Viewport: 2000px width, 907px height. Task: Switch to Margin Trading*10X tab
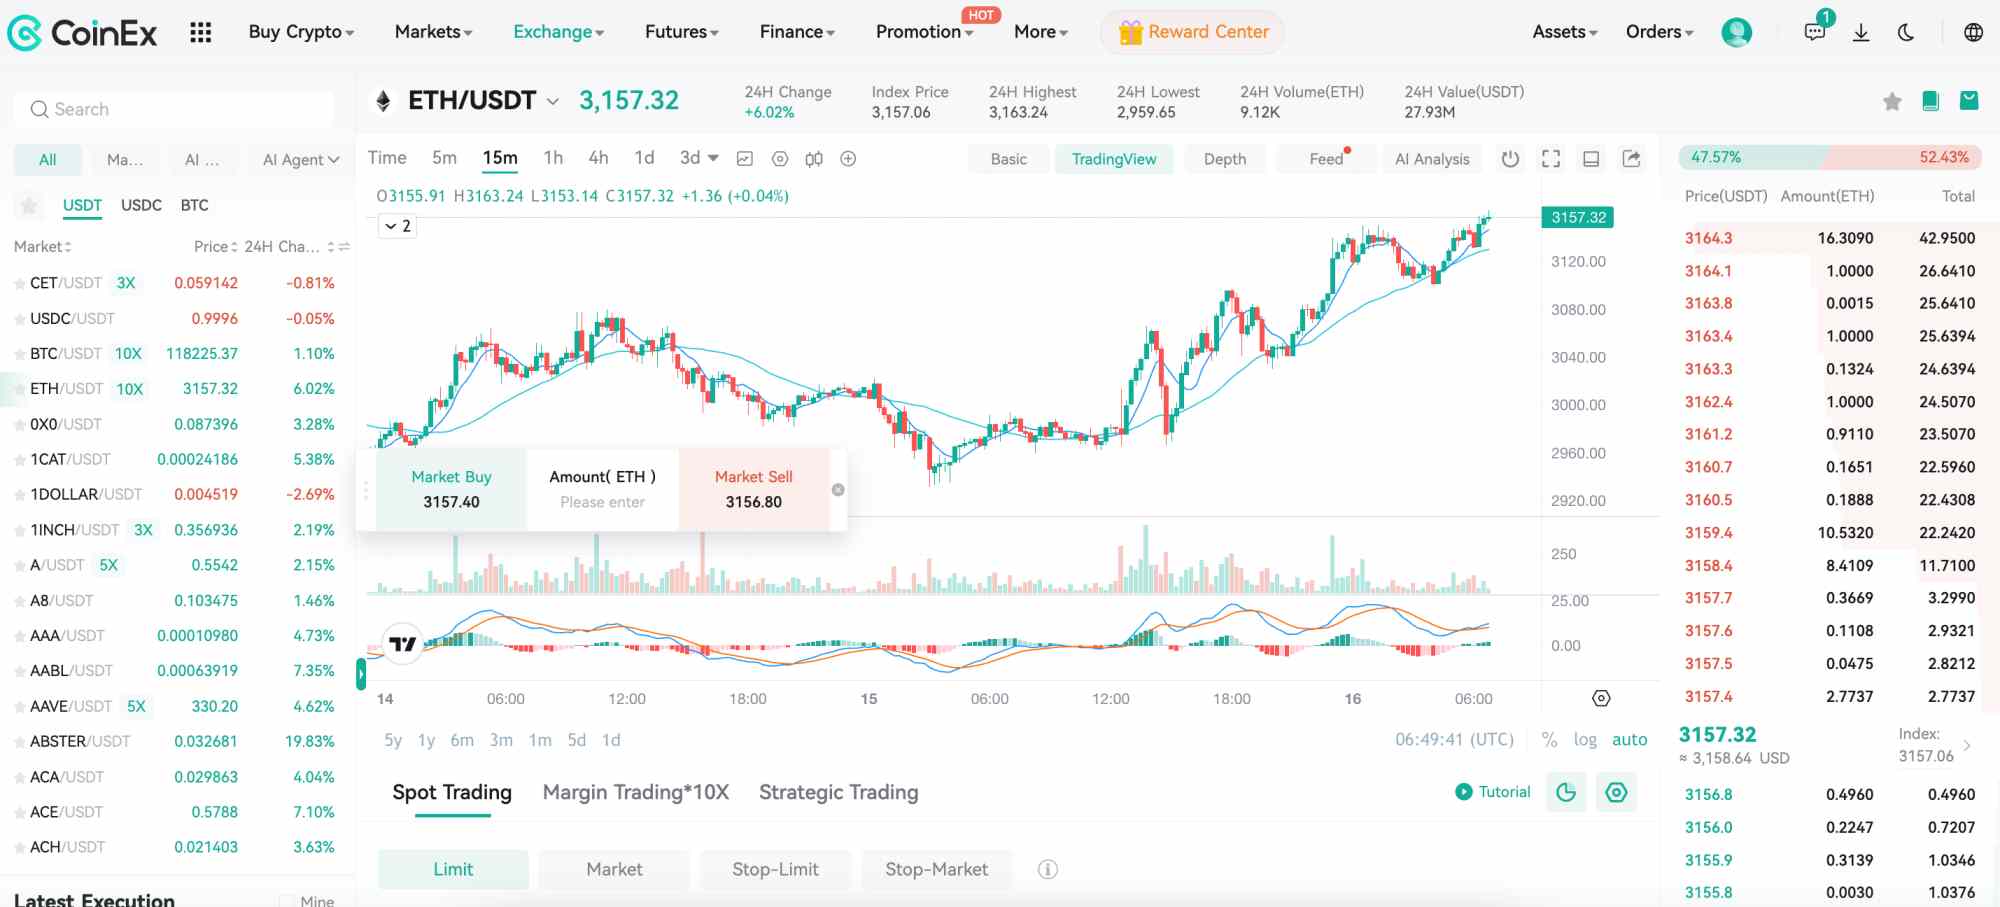tap(636, 792)
